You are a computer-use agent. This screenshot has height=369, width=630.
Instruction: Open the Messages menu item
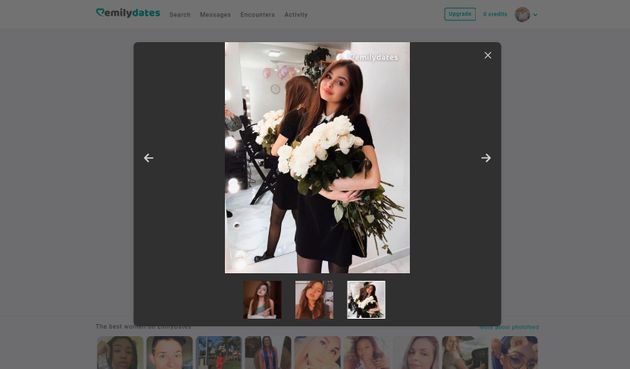(x=215, y=14)
